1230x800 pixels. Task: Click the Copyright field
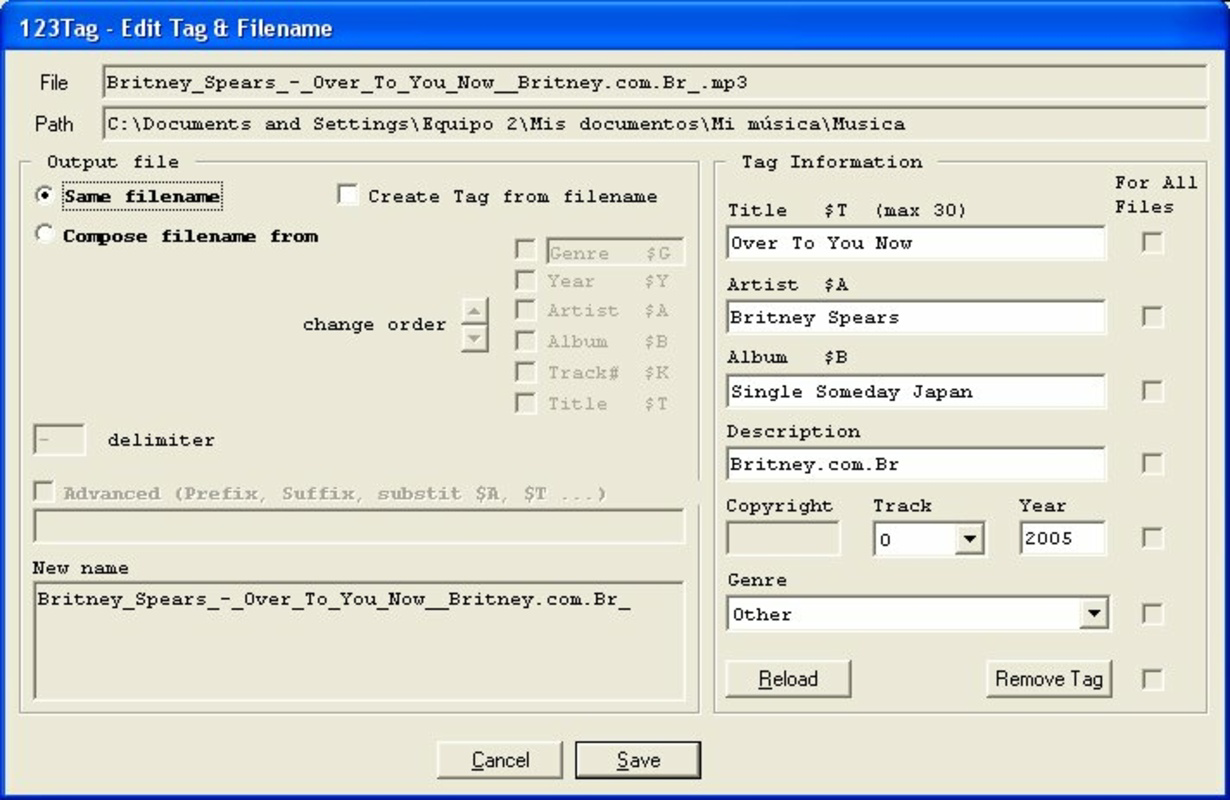click(x=783, y=538)
